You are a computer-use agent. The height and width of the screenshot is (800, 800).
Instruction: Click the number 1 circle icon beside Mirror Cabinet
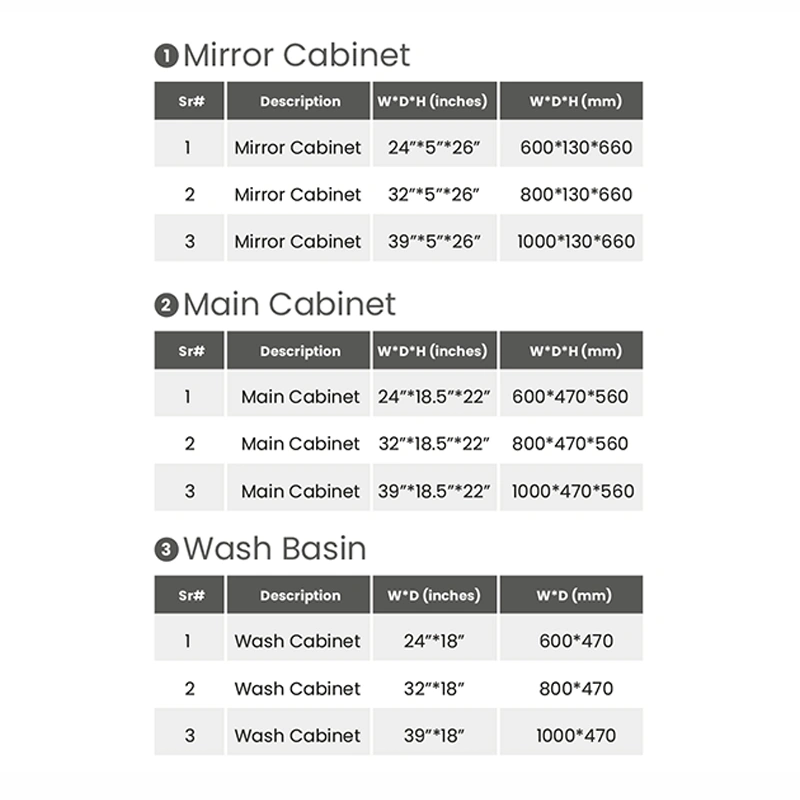(x=166, y=56)
